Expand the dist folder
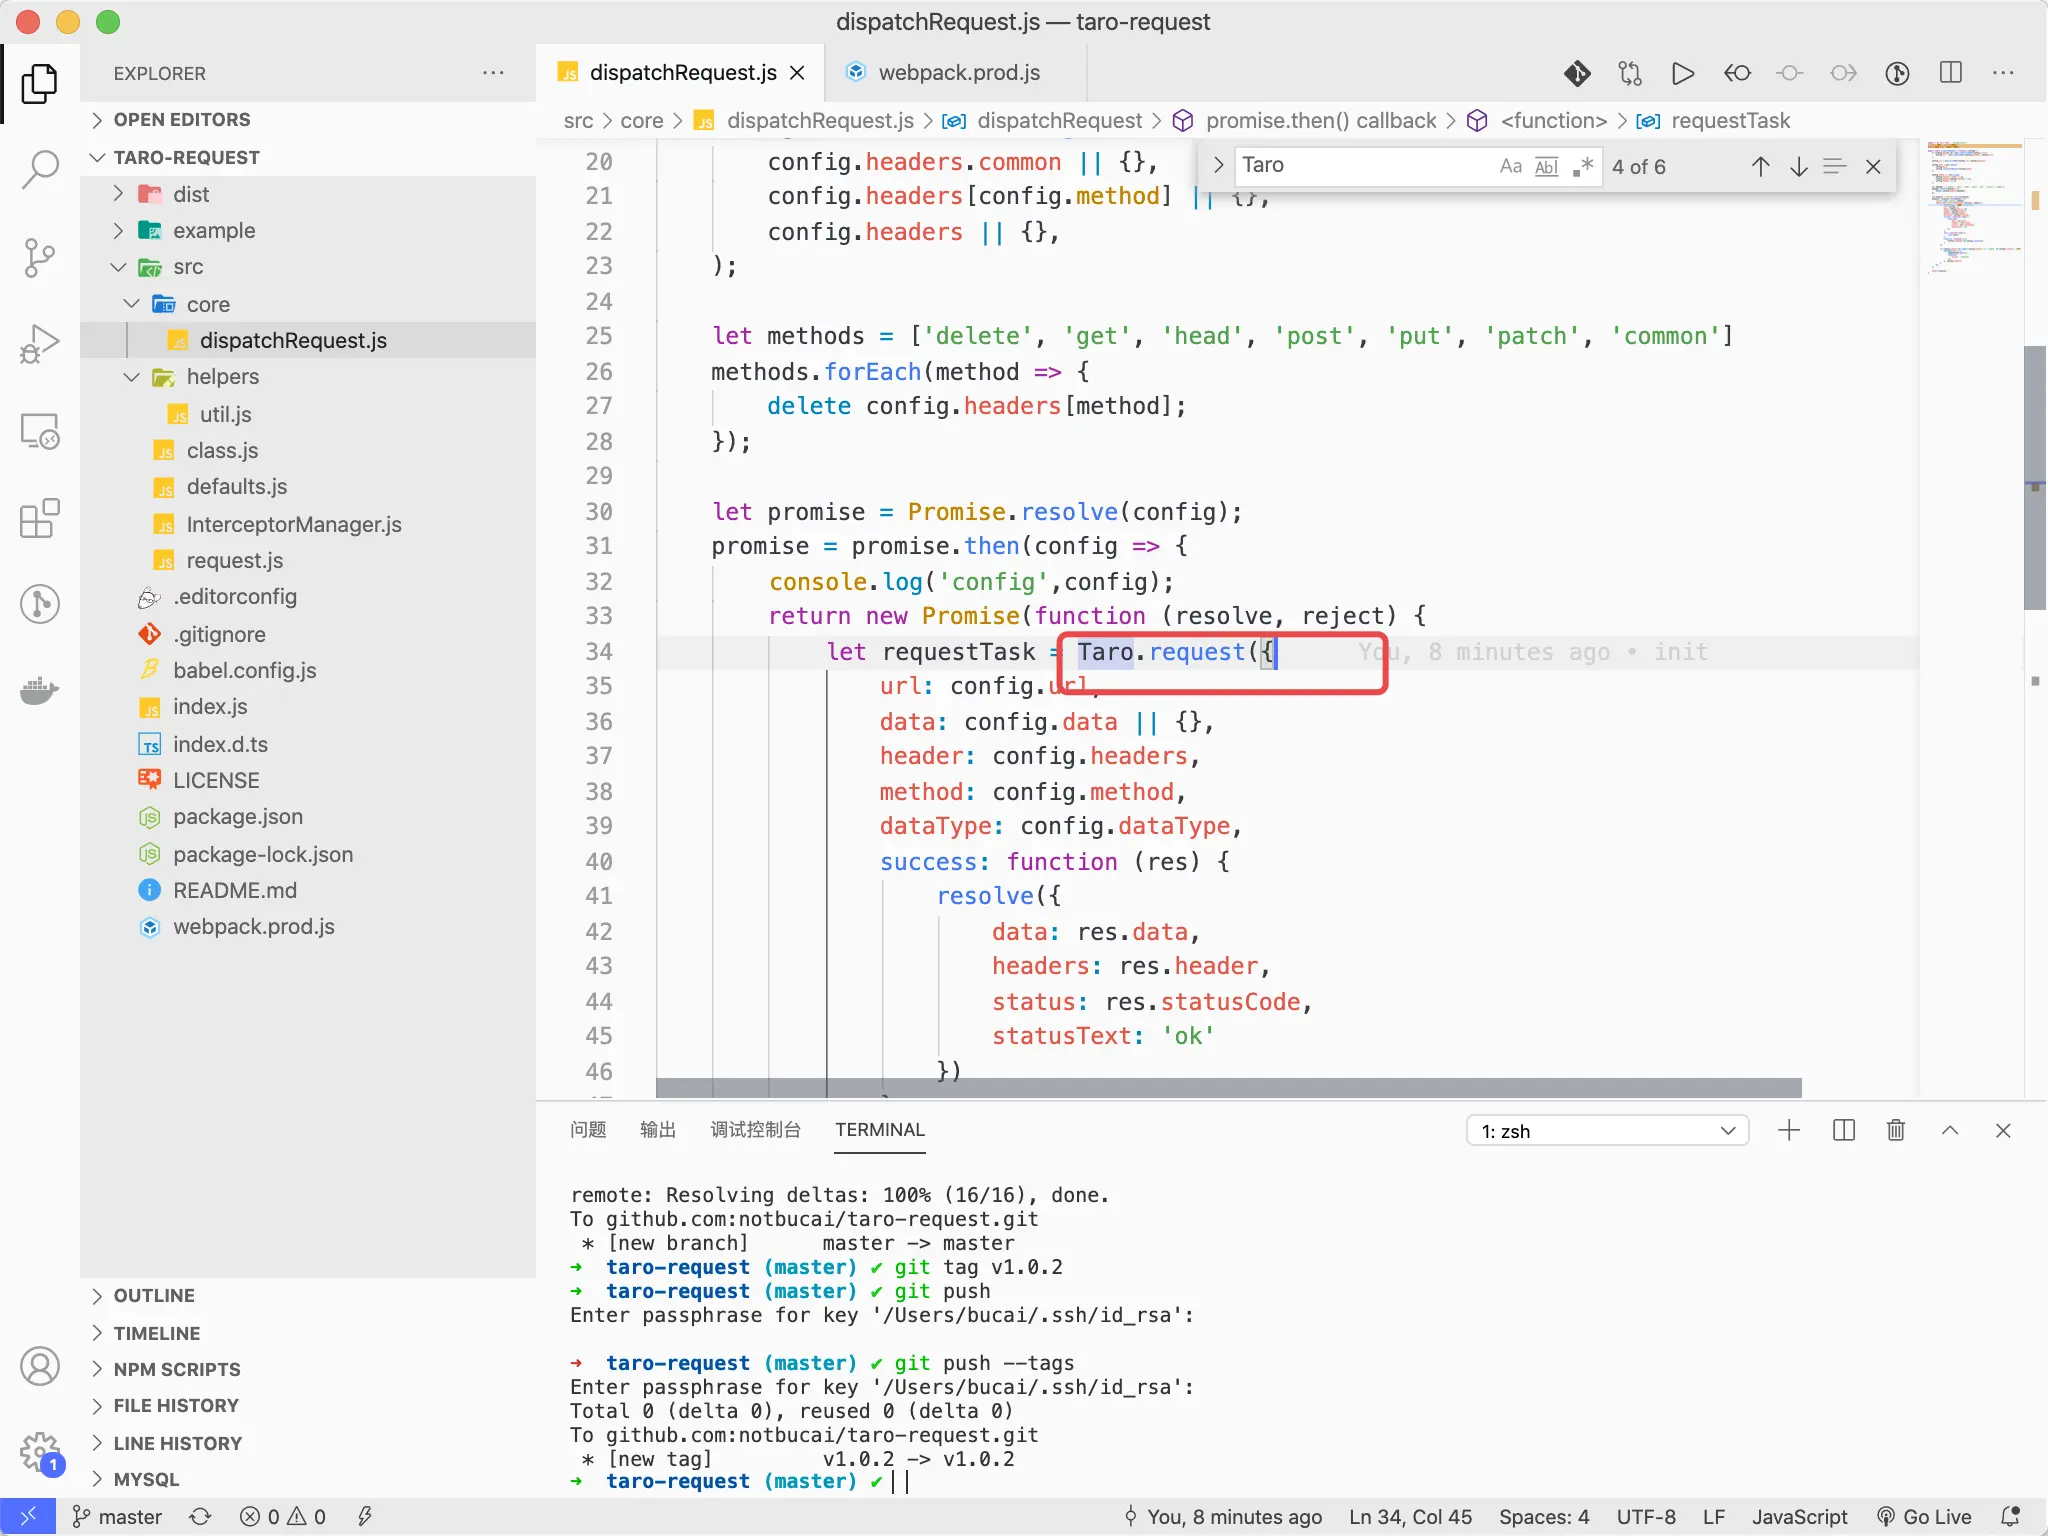Viewport: 2048px width, 1536px height. point(190,194)
